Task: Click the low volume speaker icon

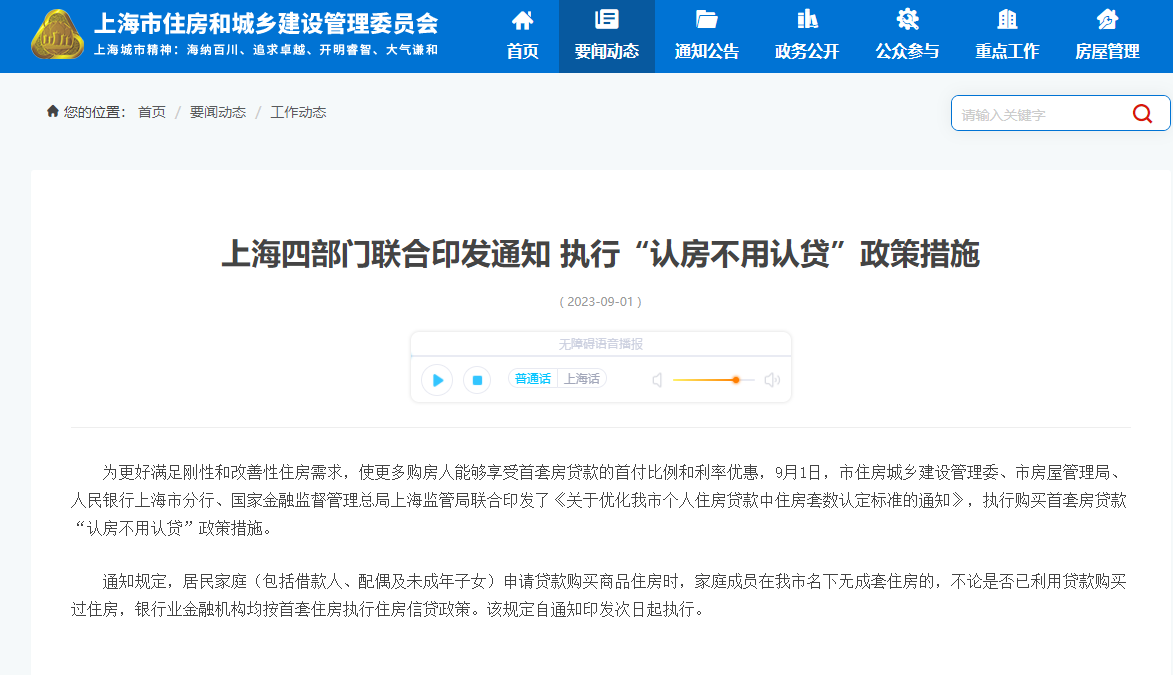Action: tap(657, 380)
